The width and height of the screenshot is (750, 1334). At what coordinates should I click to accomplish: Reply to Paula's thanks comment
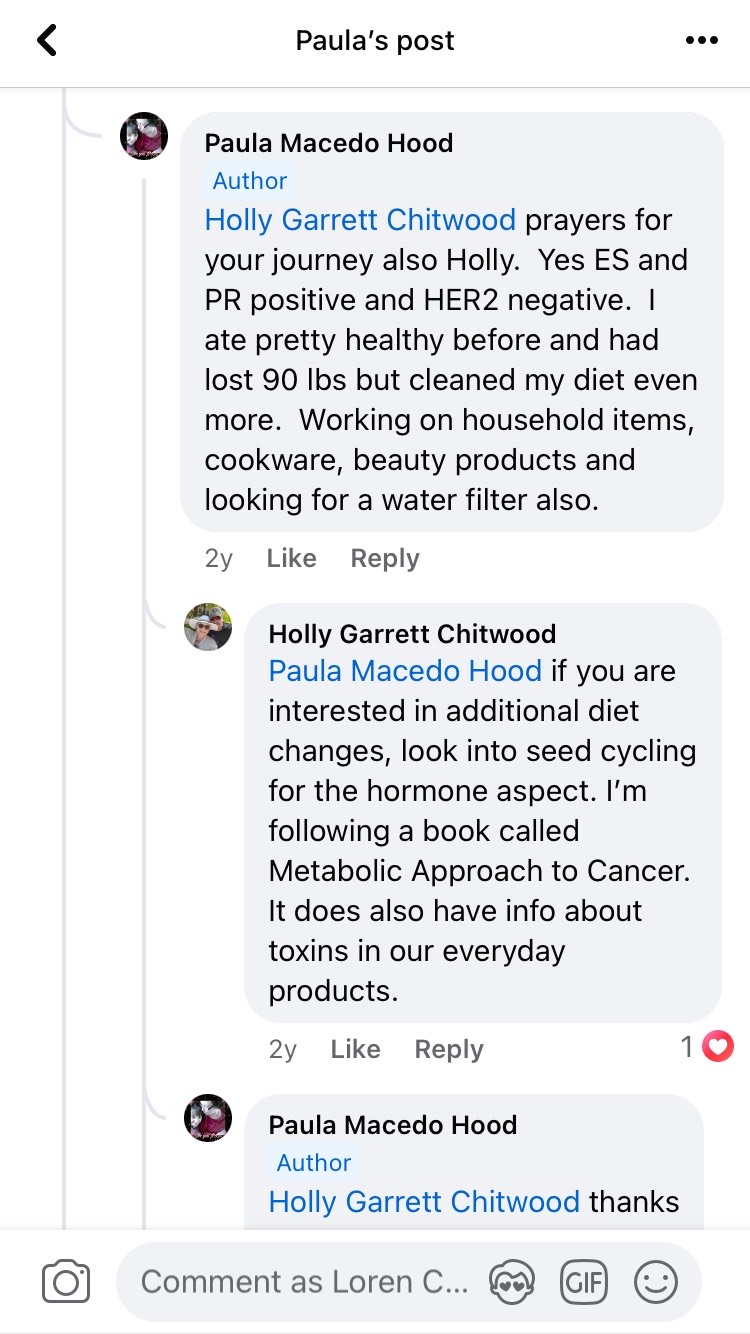[x=448, y=1240]
